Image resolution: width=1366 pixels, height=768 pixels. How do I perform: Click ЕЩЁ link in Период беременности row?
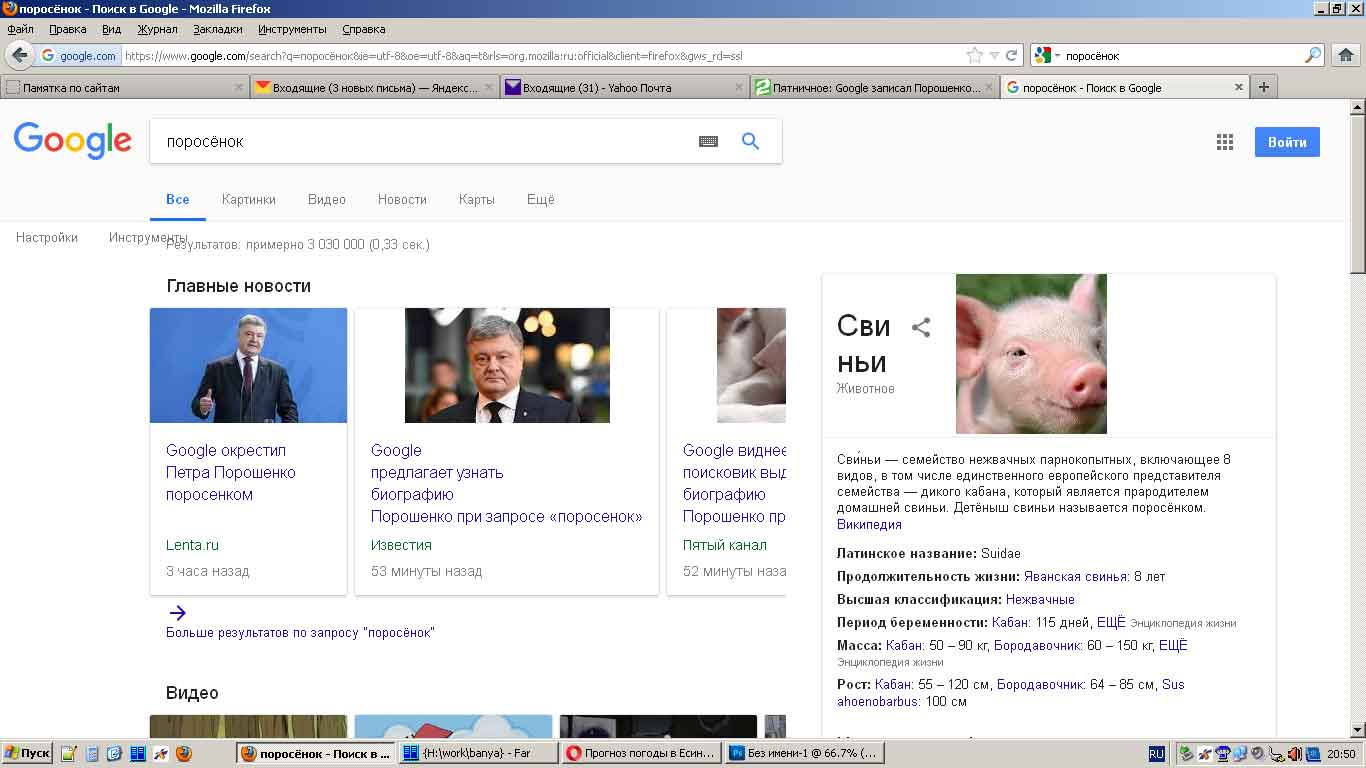[x=1111, y=622]
